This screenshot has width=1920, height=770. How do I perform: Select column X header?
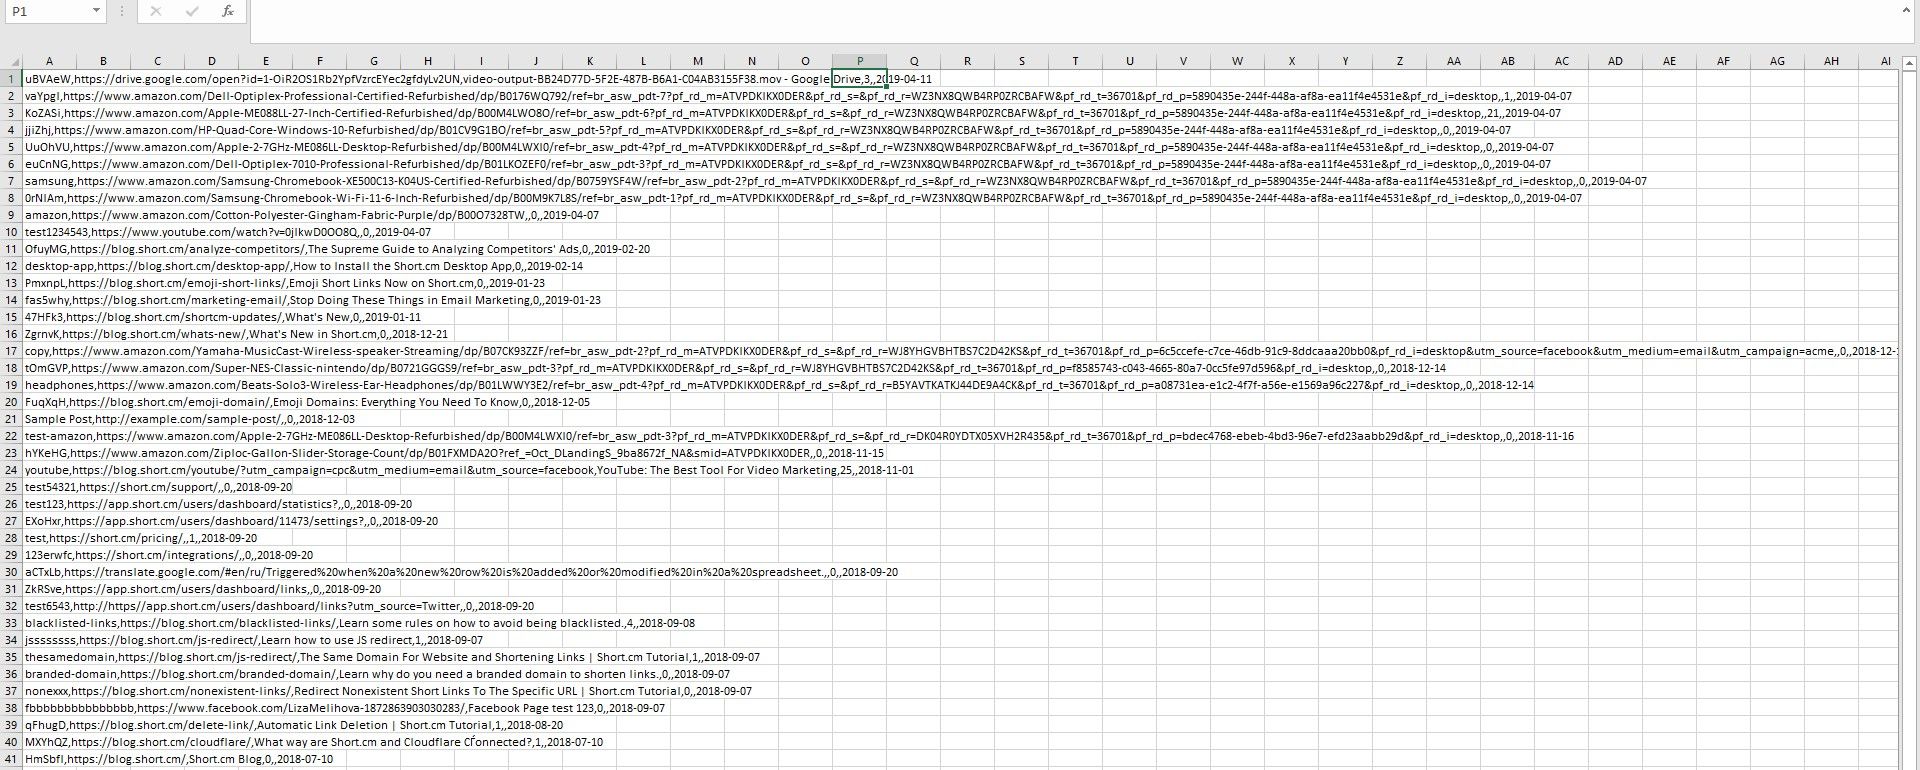[1291, 61]
